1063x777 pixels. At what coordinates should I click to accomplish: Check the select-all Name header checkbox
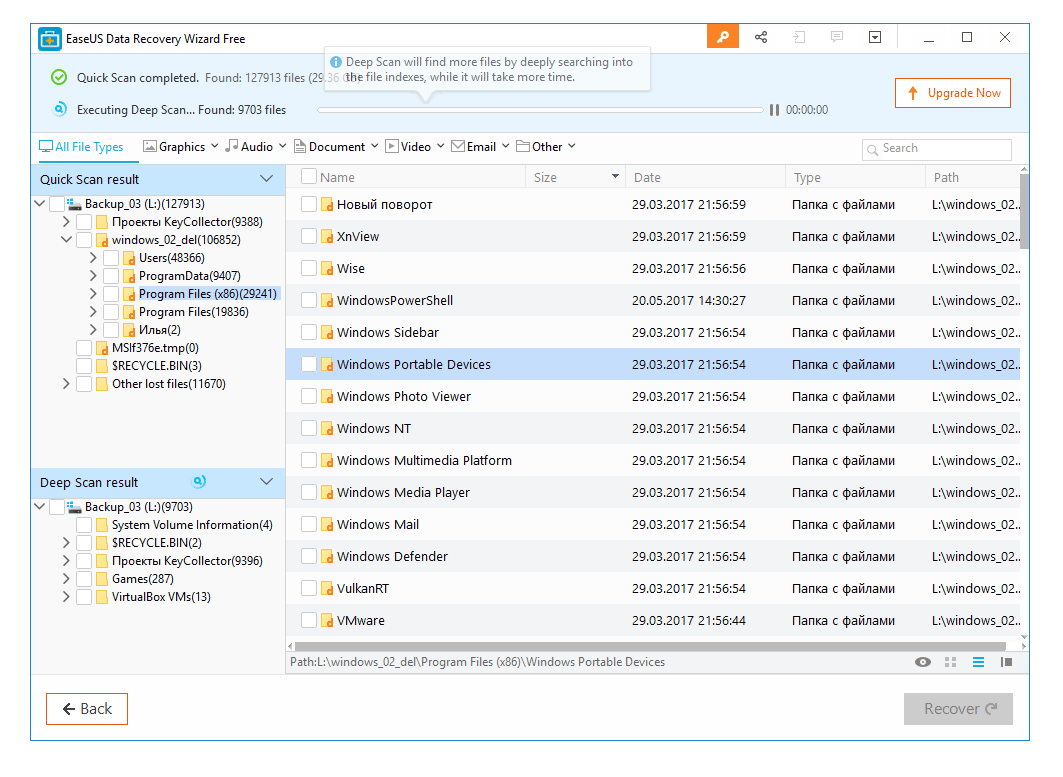pos(308,176)
